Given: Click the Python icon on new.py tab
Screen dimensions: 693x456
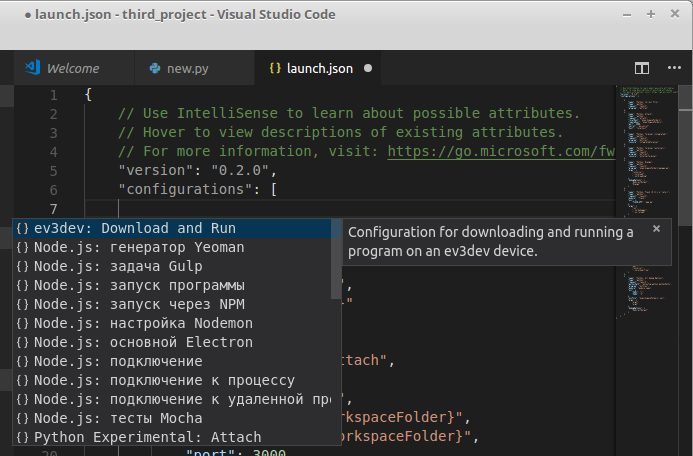Looking at the screenshot, I should click(x=155, y=69).
